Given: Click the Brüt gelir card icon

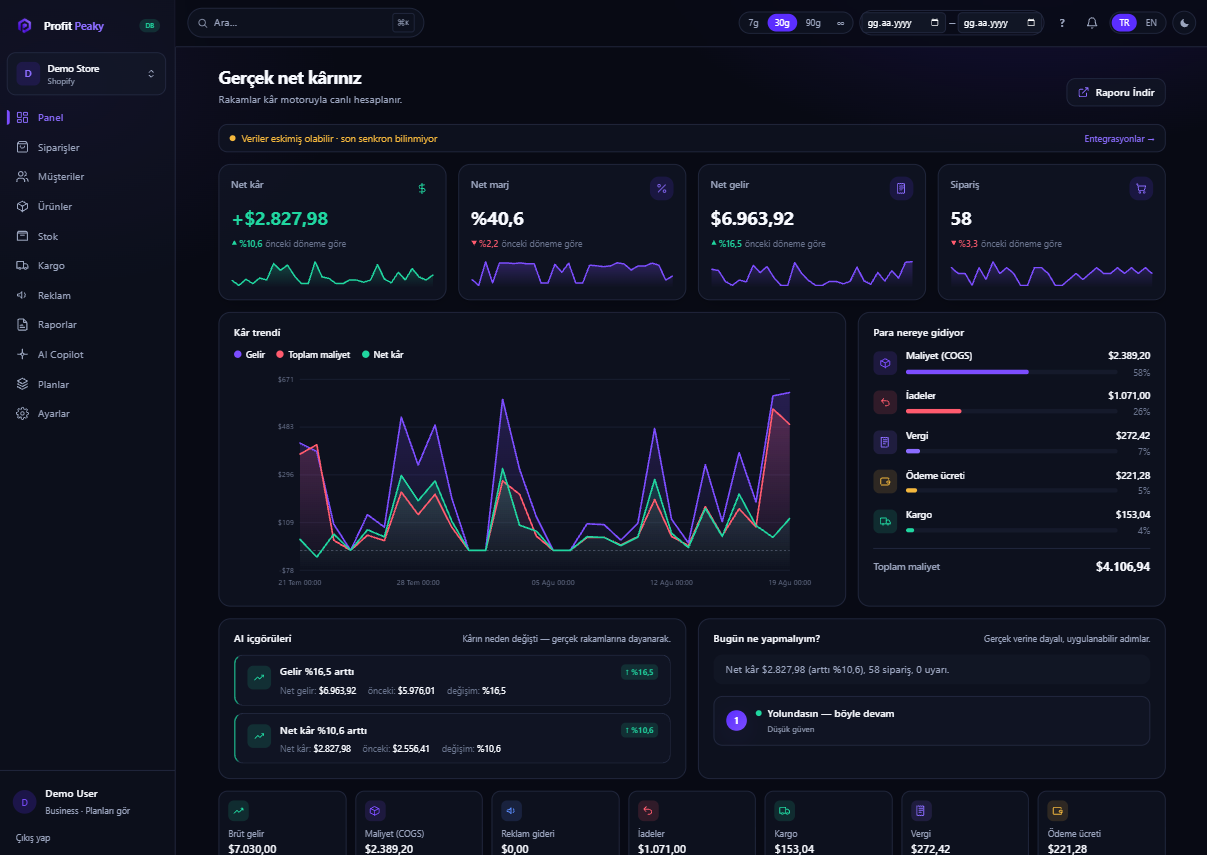Looking at the screenshot, I should click(x=239, y=811).
